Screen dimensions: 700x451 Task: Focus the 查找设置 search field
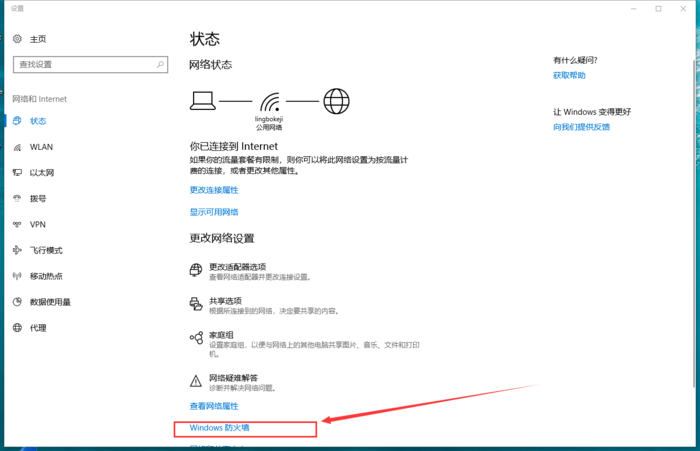click(82, 64)
